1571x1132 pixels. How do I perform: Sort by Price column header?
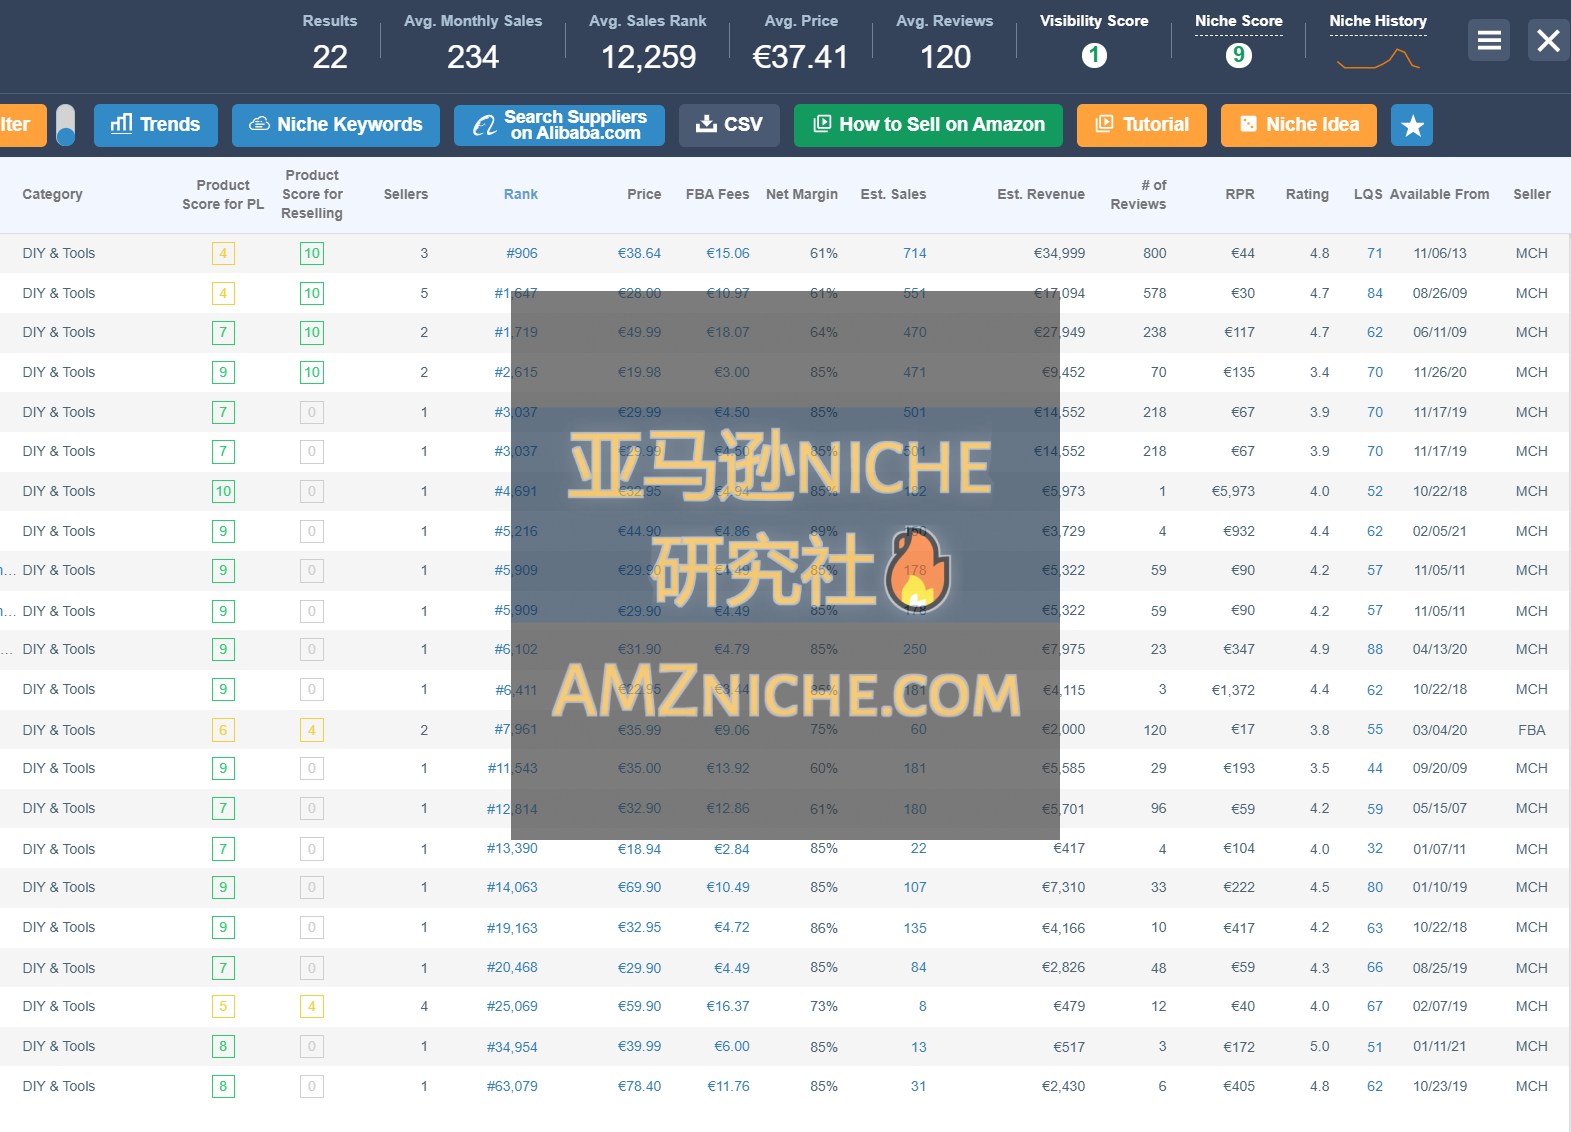[644, 194]
